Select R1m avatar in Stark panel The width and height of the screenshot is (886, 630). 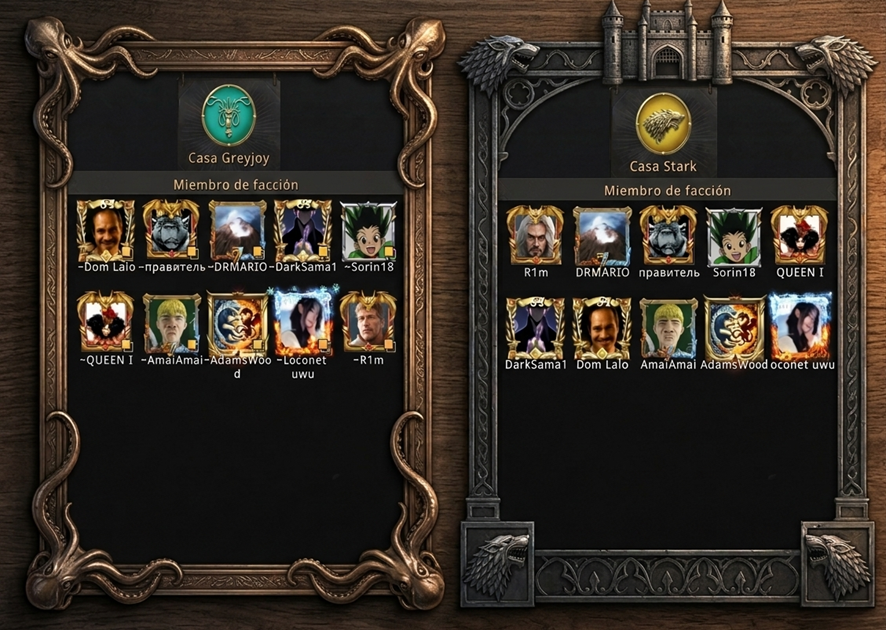(x=535, y=236)
